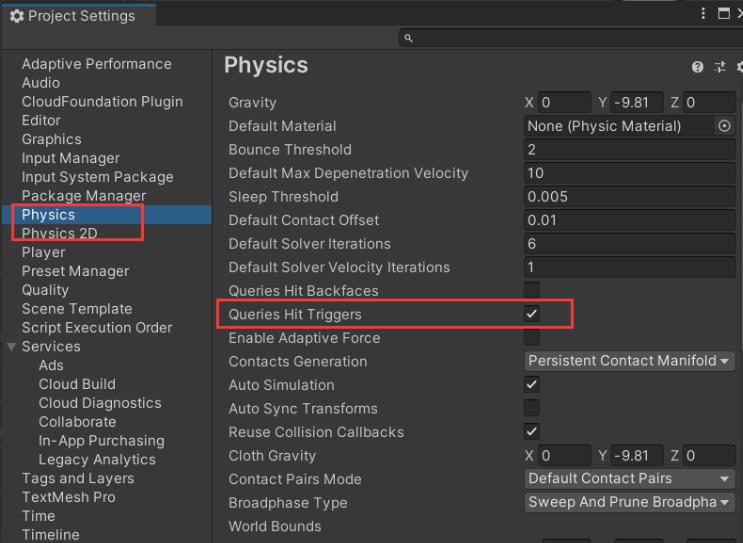
Task: Open the Contact Pairs Mode dropdown
Action: [630, 479]
